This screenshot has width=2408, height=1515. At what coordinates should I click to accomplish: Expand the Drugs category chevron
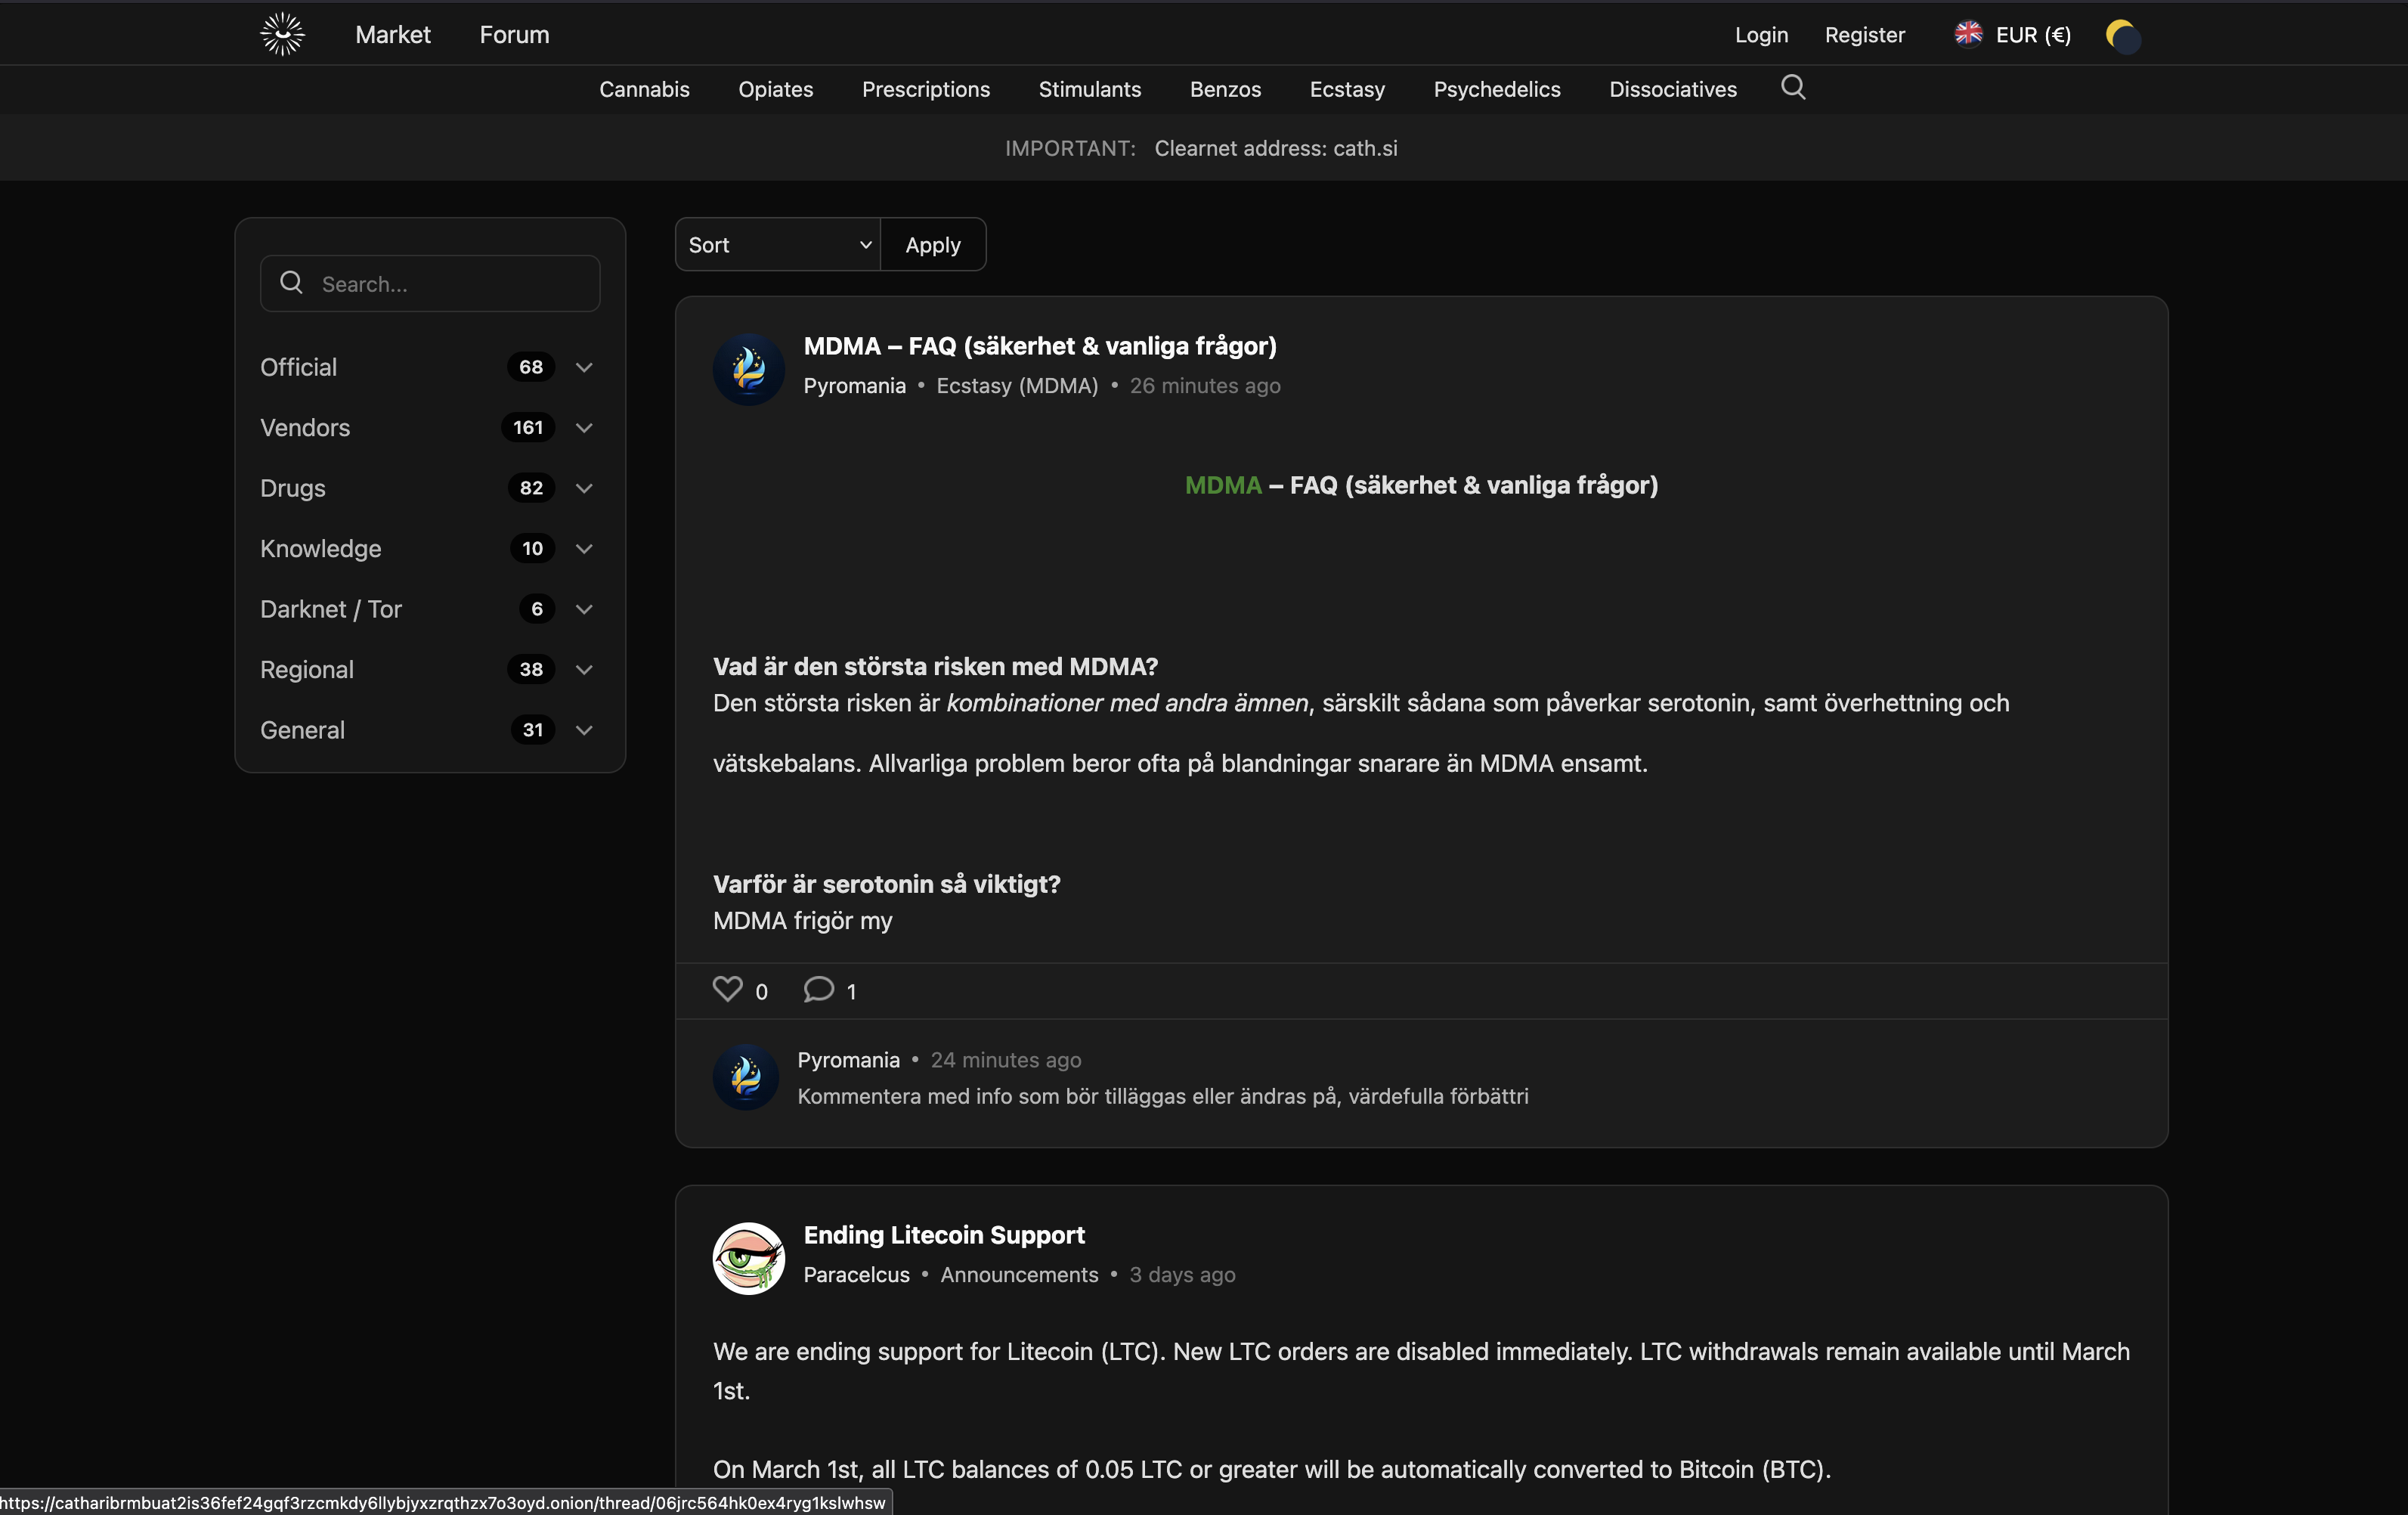tap(584, 489)
